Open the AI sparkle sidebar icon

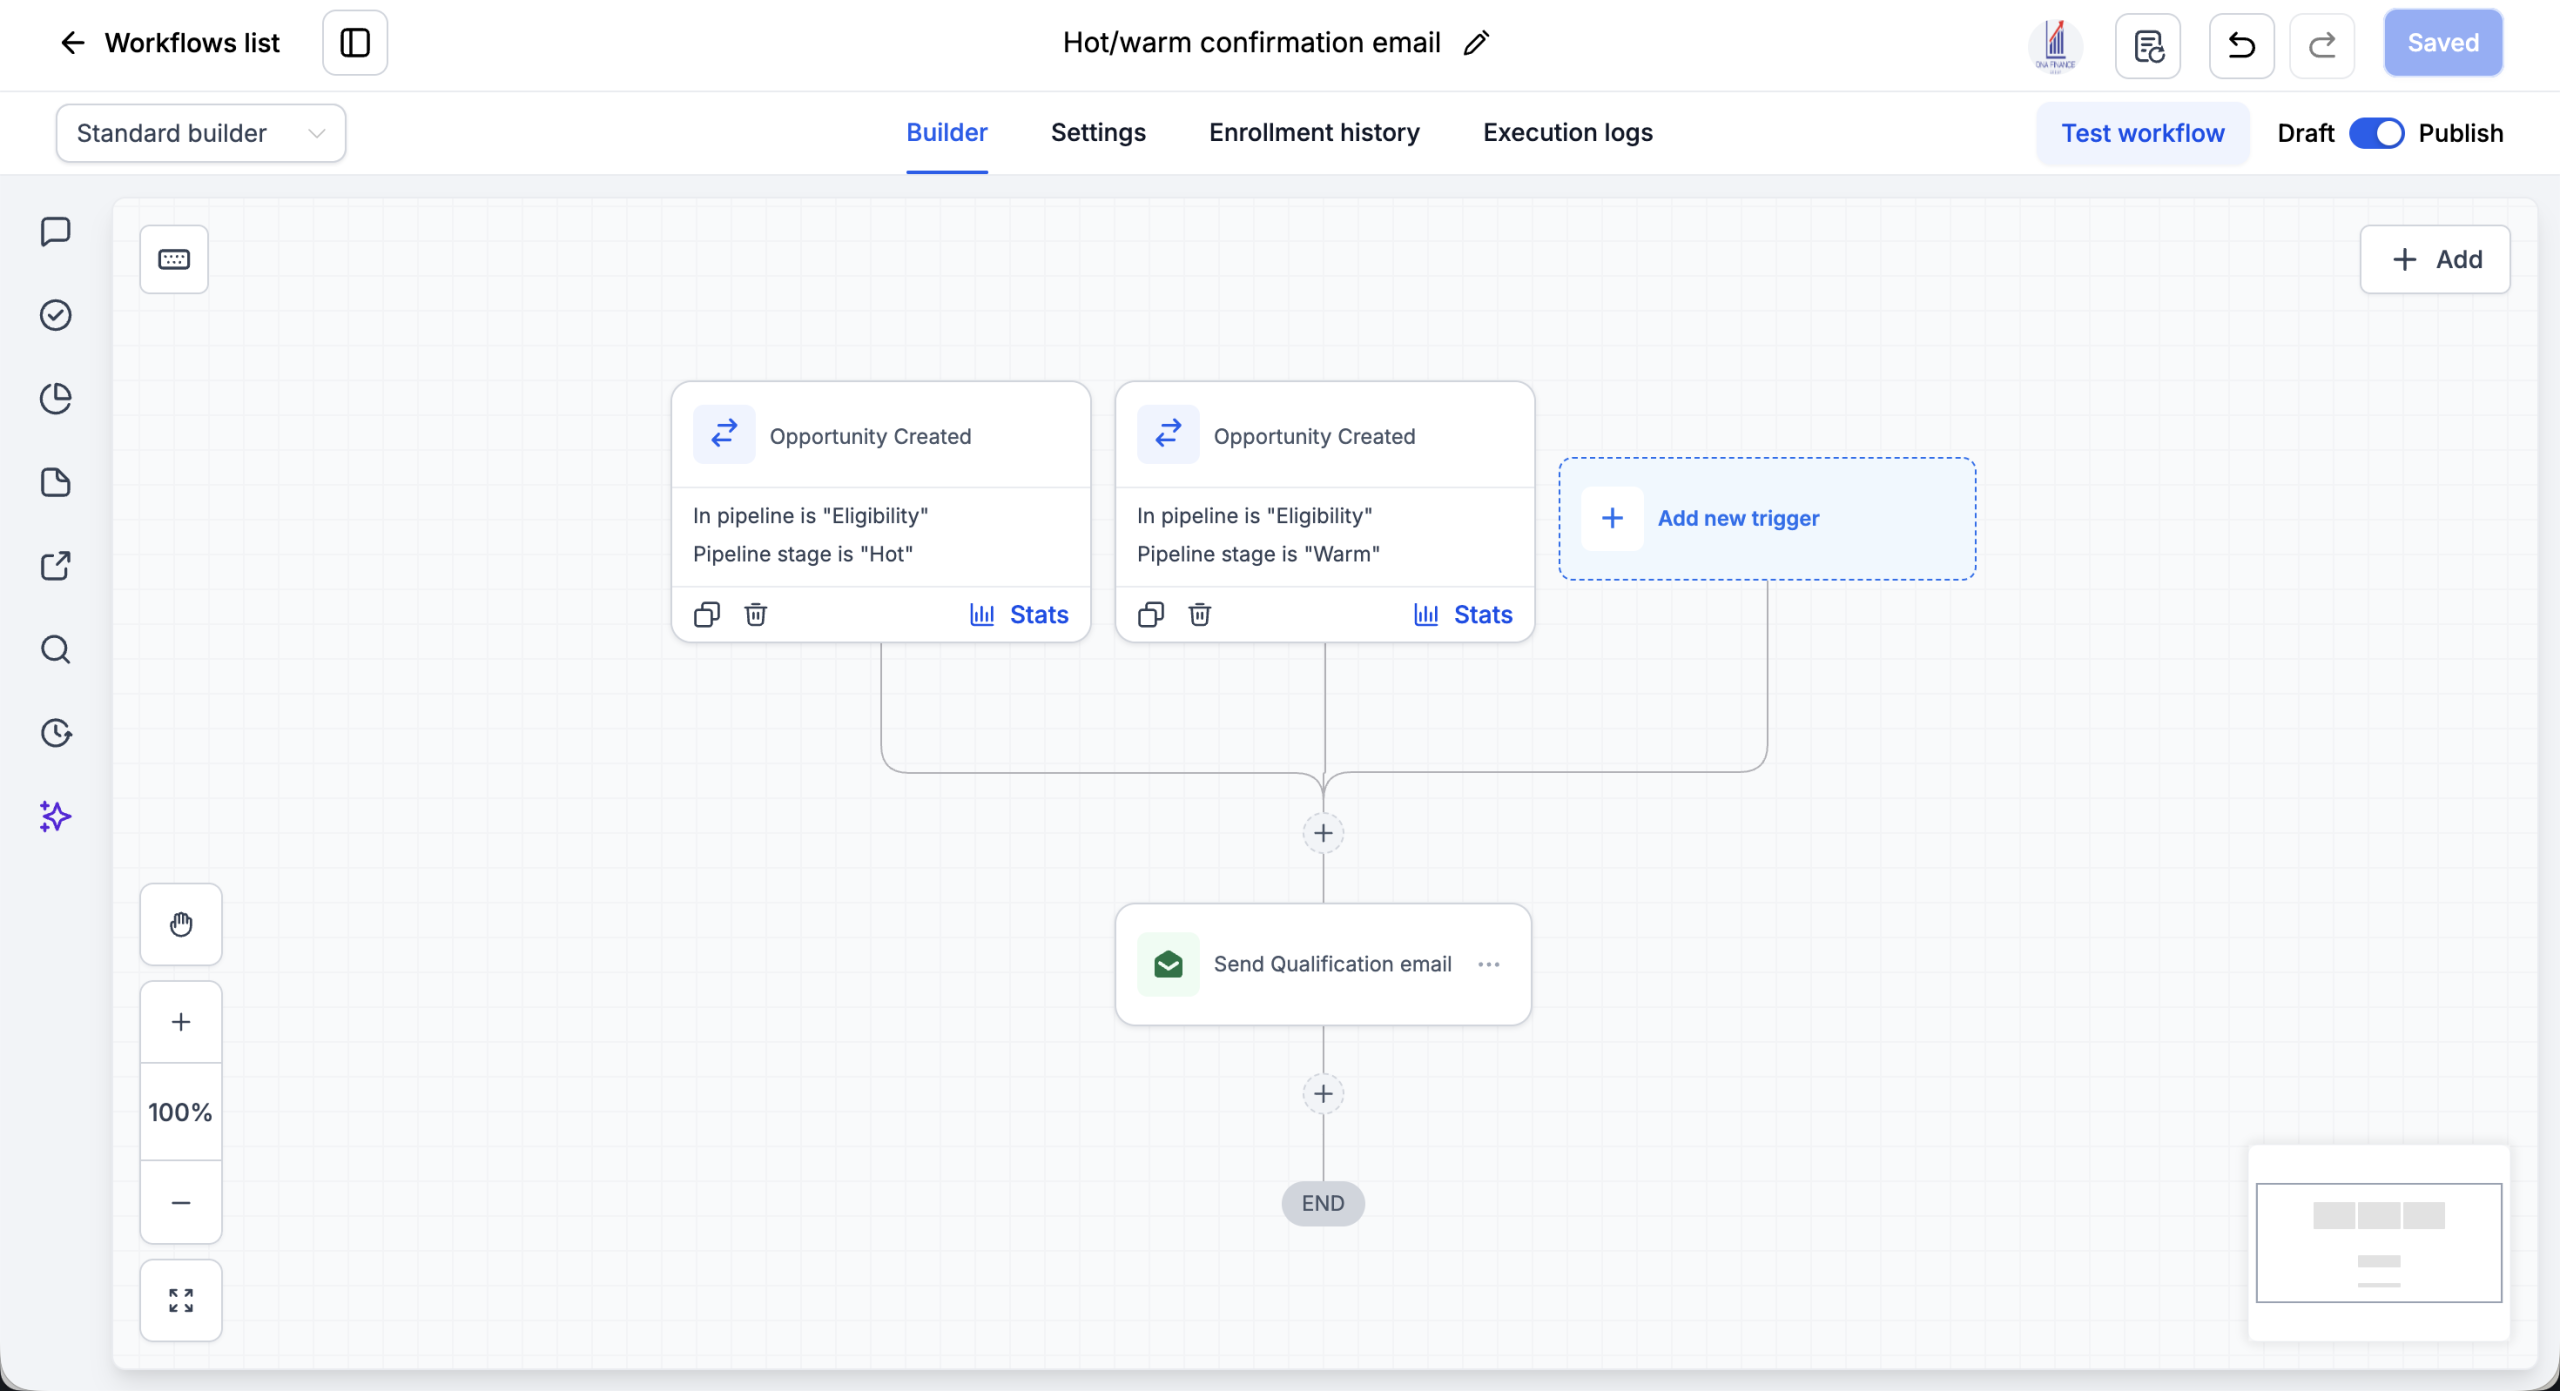tap(56, 817)
